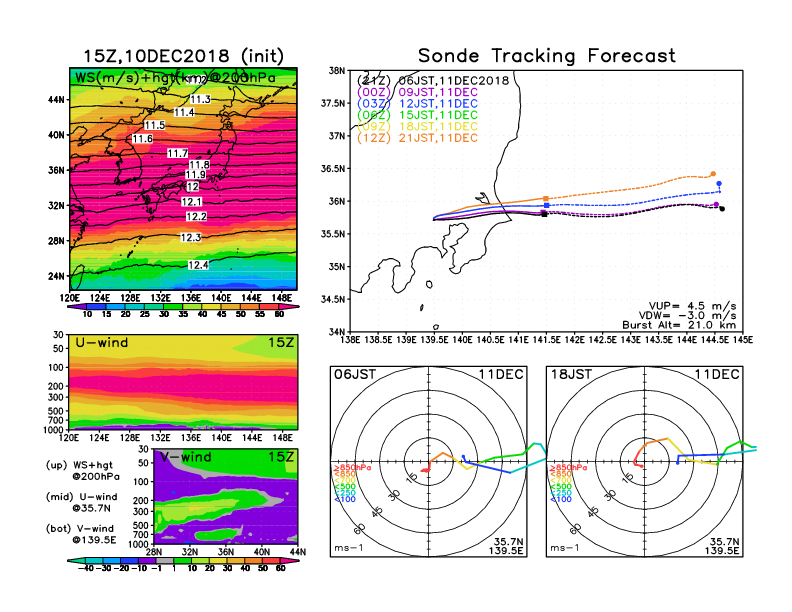Select the black "(21Z) 06JST,11DEC2018" legend entry
The height and width of the screenshot is (612, 792).
(433, 81)
